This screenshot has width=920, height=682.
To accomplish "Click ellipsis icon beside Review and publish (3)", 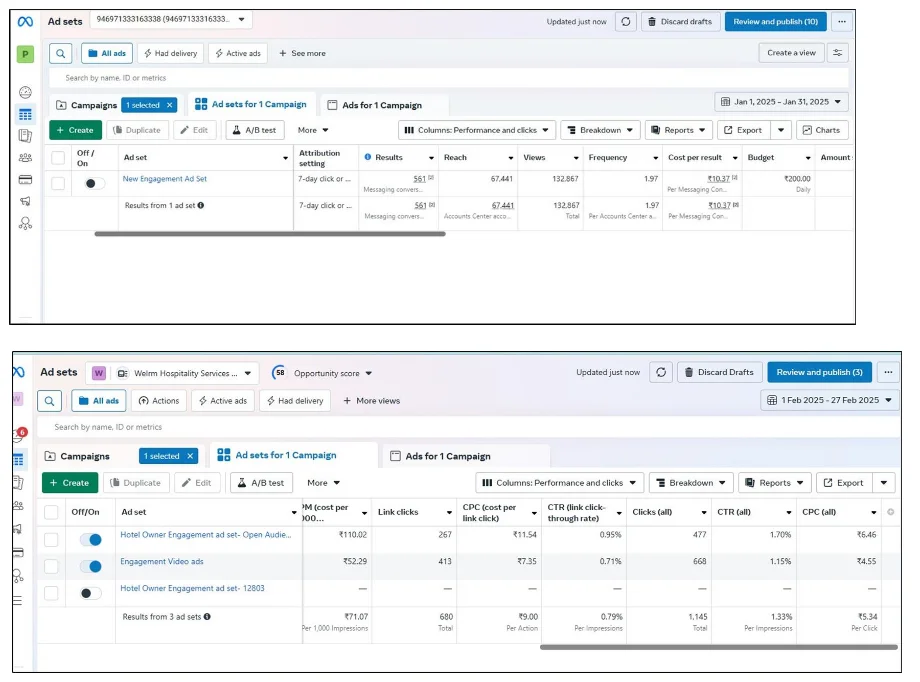I will [888, 372].
